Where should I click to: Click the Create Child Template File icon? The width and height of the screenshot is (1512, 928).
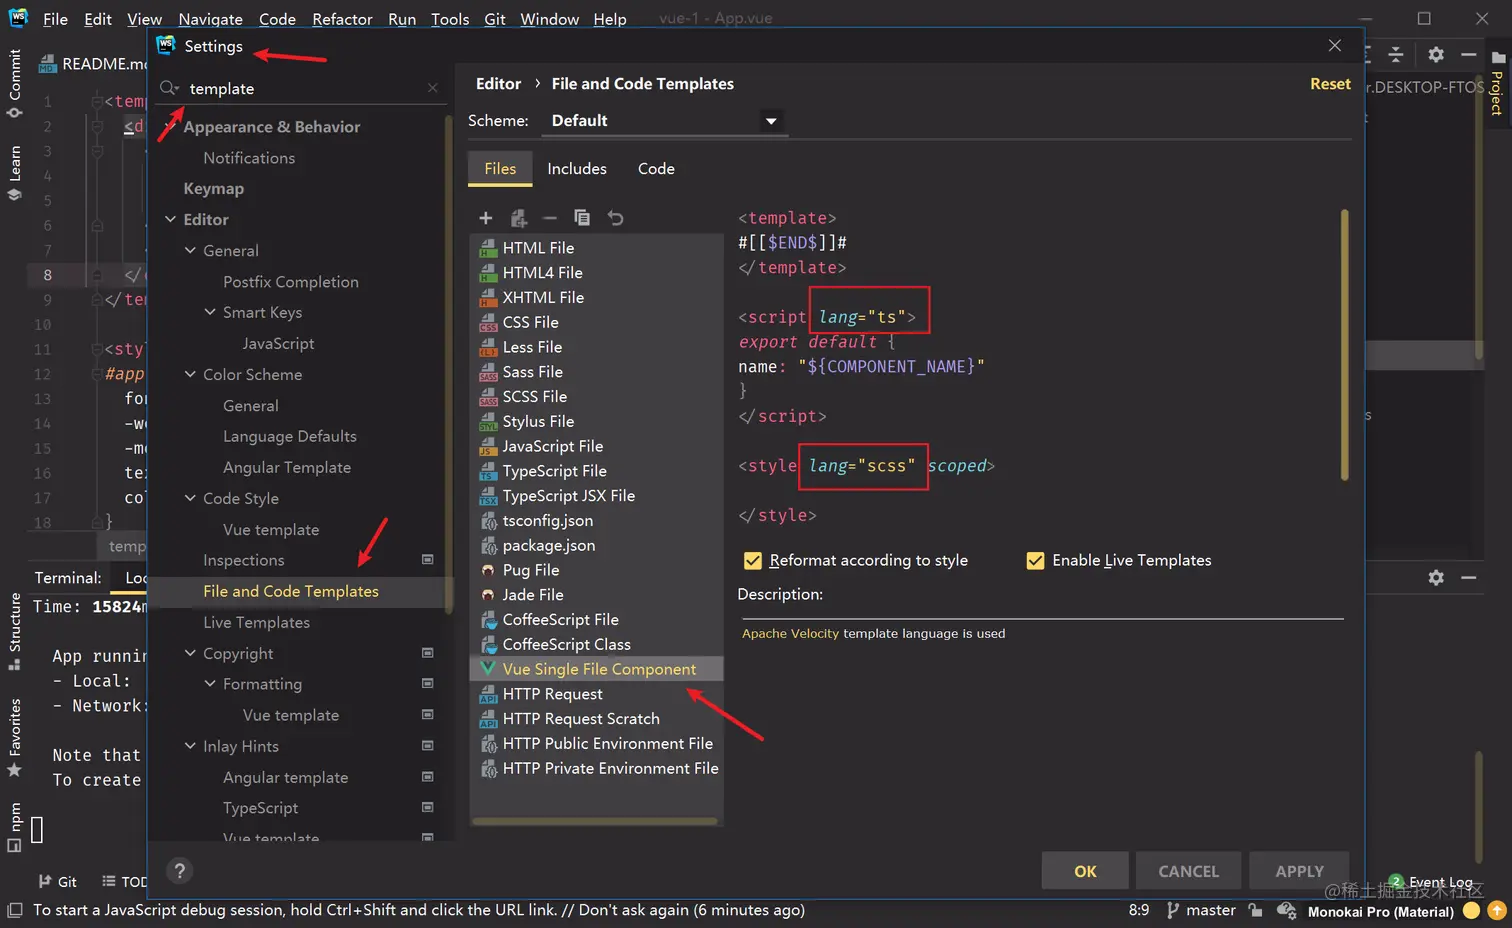pyautogui.click(x=518, y=218)
